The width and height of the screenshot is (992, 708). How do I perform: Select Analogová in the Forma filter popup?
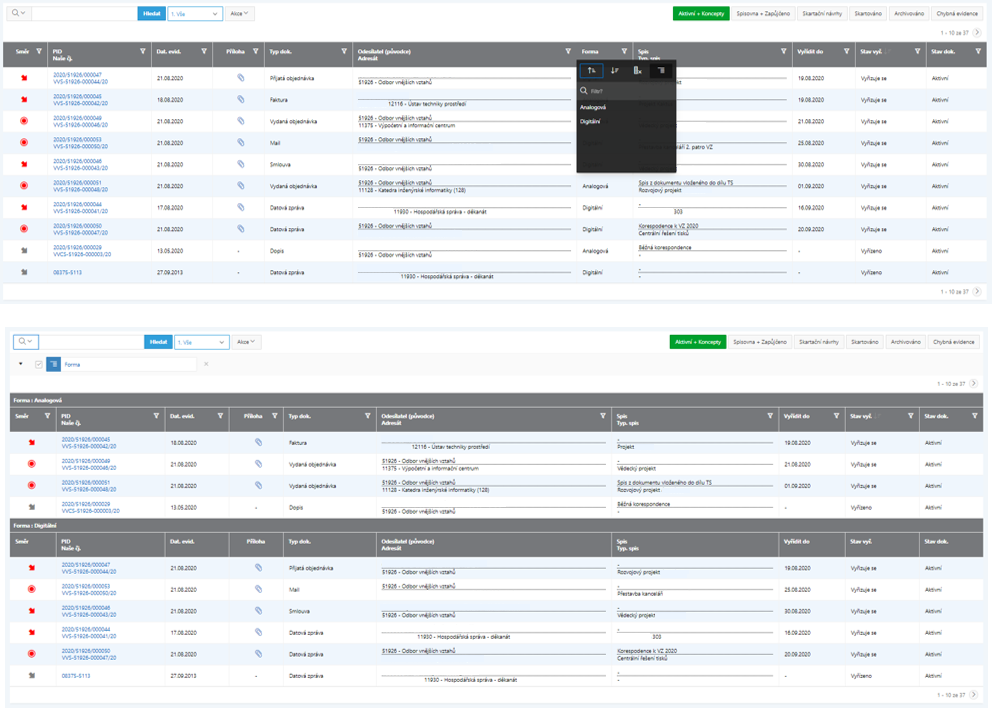(593, 108)
